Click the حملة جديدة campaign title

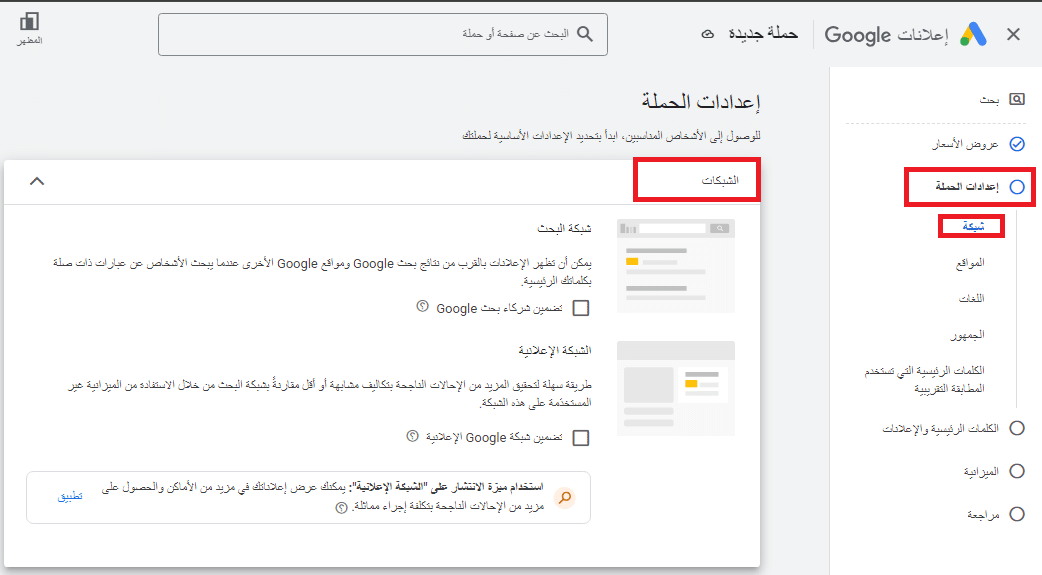pos(763,33)
